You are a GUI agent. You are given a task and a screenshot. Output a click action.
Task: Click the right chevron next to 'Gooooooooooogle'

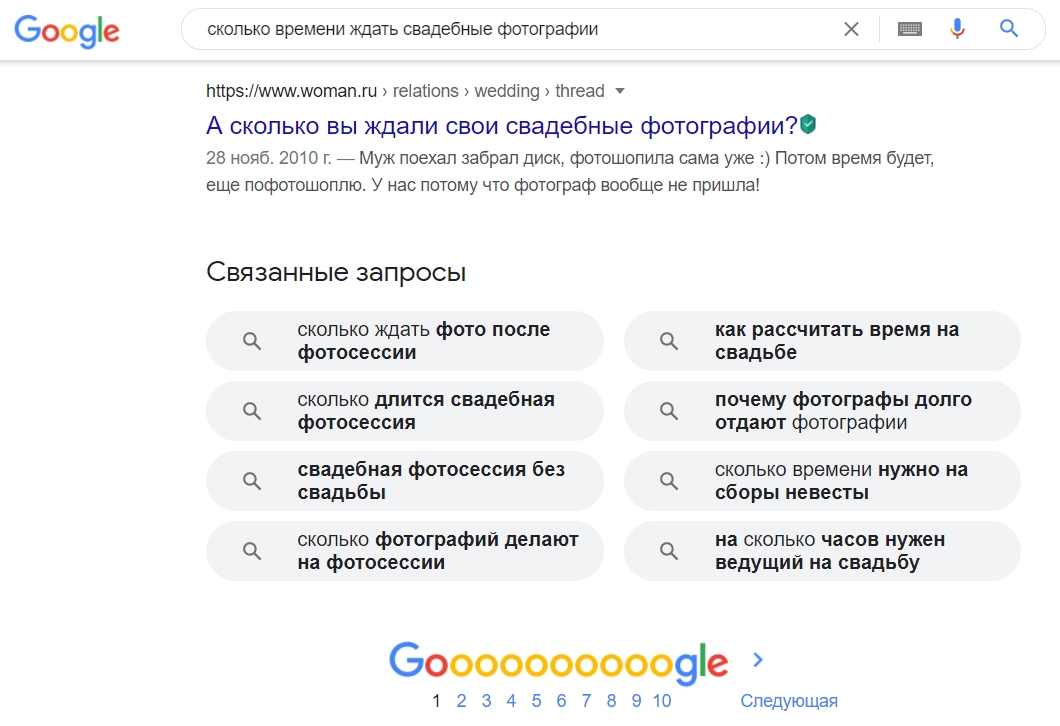pyautogui.click(x=757, y=660)
